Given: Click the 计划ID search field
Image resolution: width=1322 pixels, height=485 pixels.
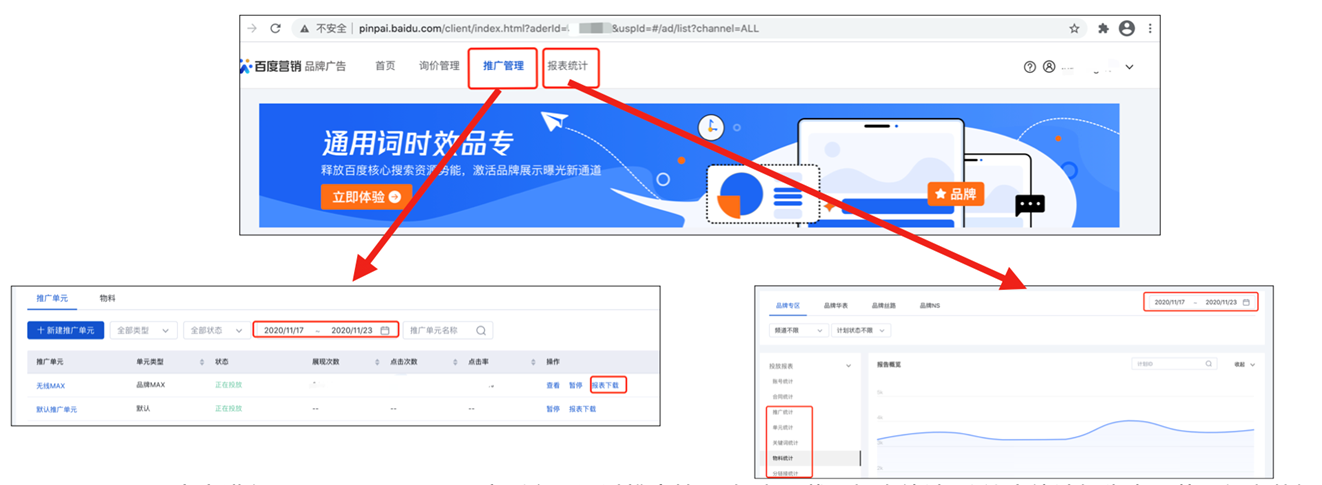Looking at the screenshot, I should click(x=1174, y=364).
